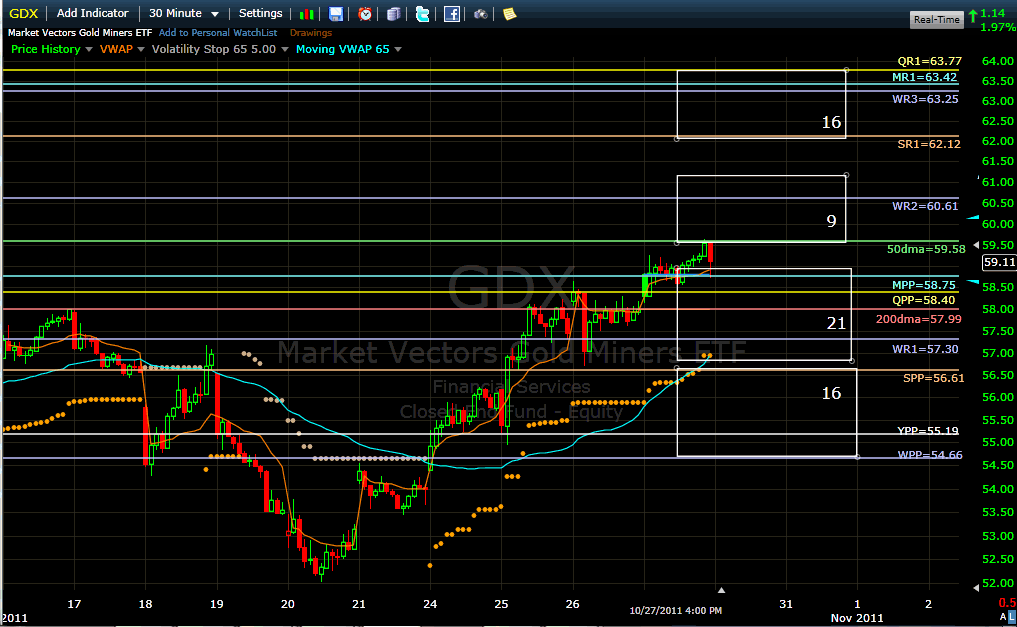
Task: Select the WR1=57.30 level label
Action: tap(925, 349)
